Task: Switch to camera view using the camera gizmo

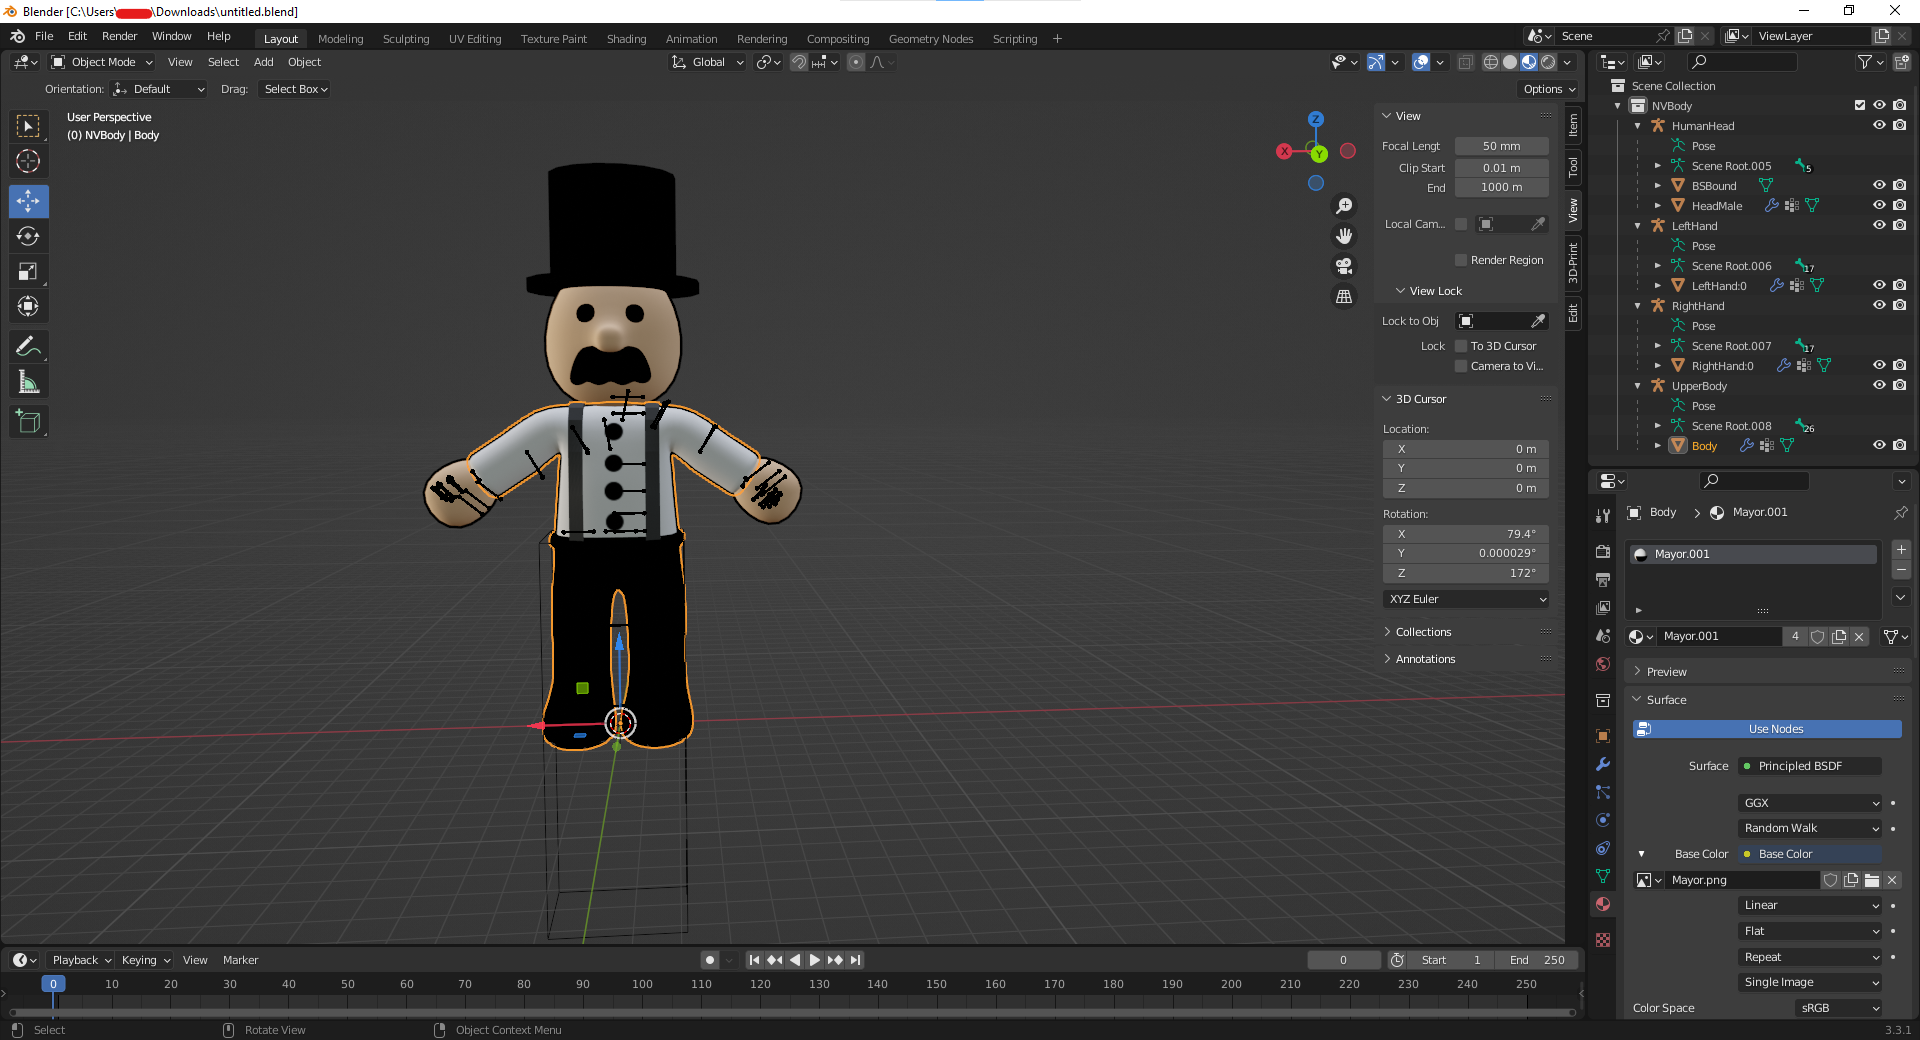Action: tap(1344, 266)
